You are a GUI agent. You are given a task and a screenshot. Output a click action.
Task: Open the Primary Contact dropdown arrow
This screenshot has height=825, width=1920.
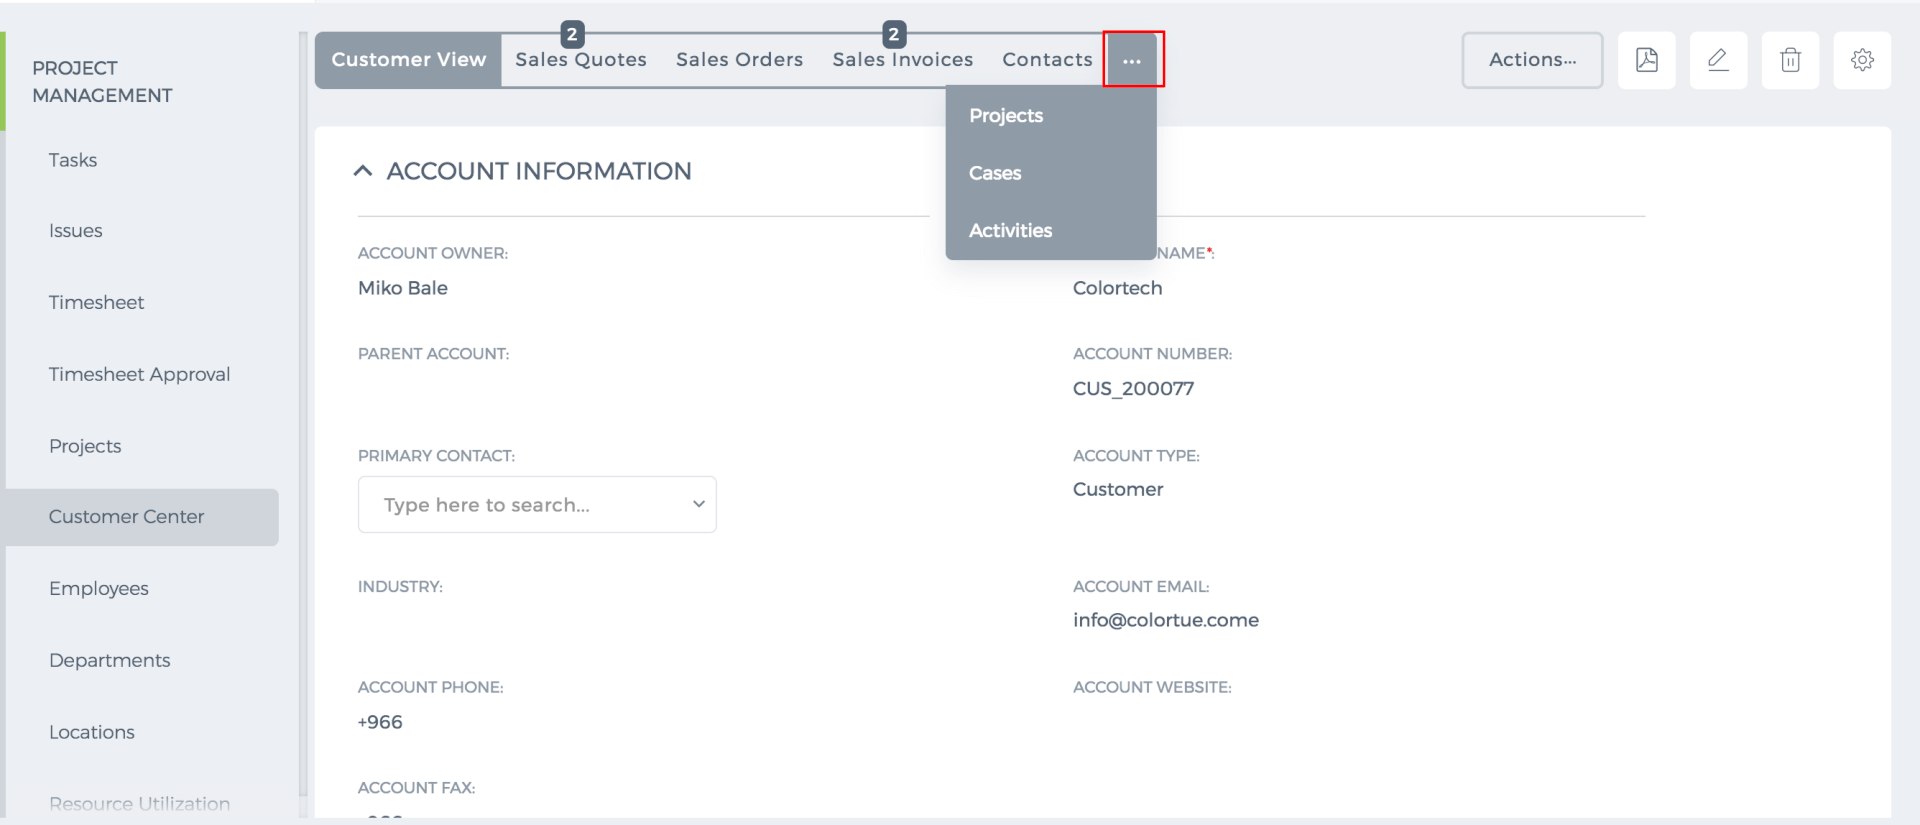[699, 504]
